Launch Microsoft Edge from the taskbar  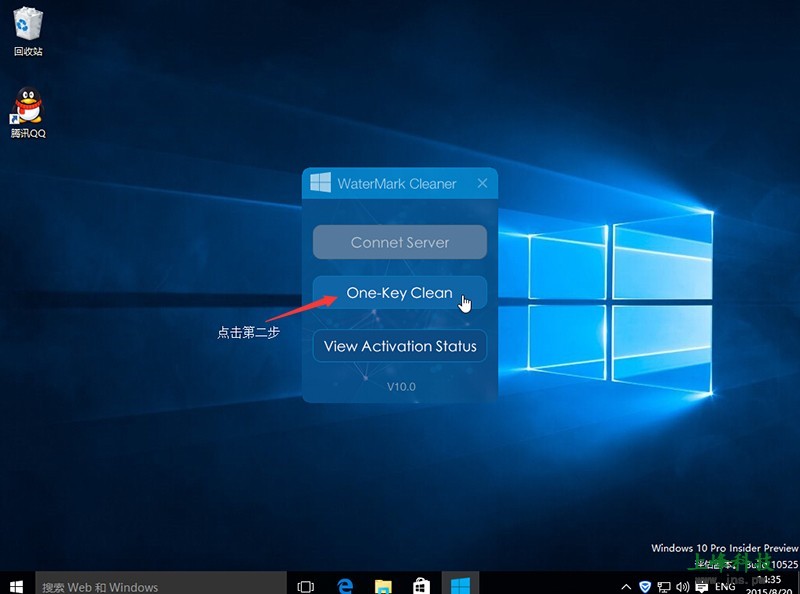pyautogui.click(x=345, y=586)
